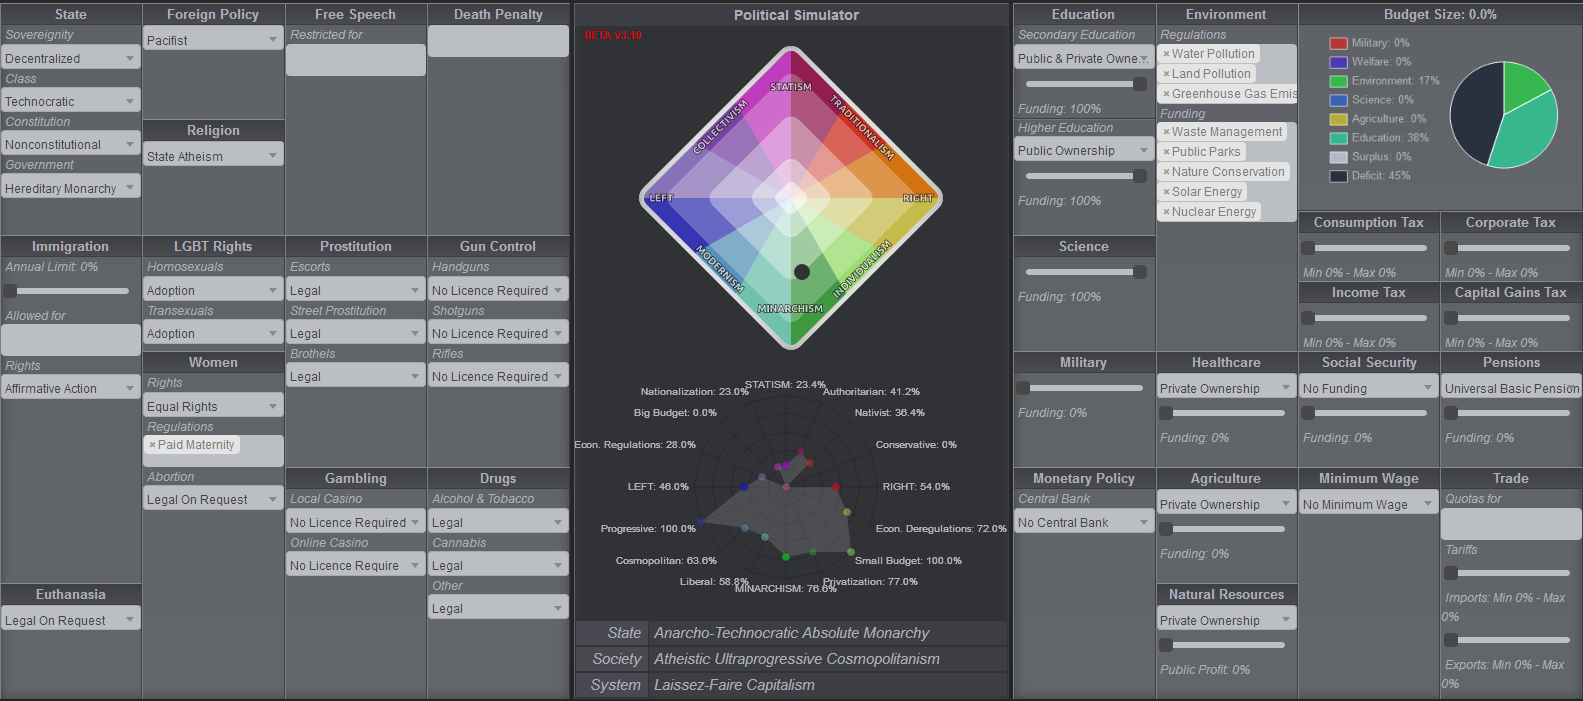Open the Minimum Wage dropdown

point(1368,504)
